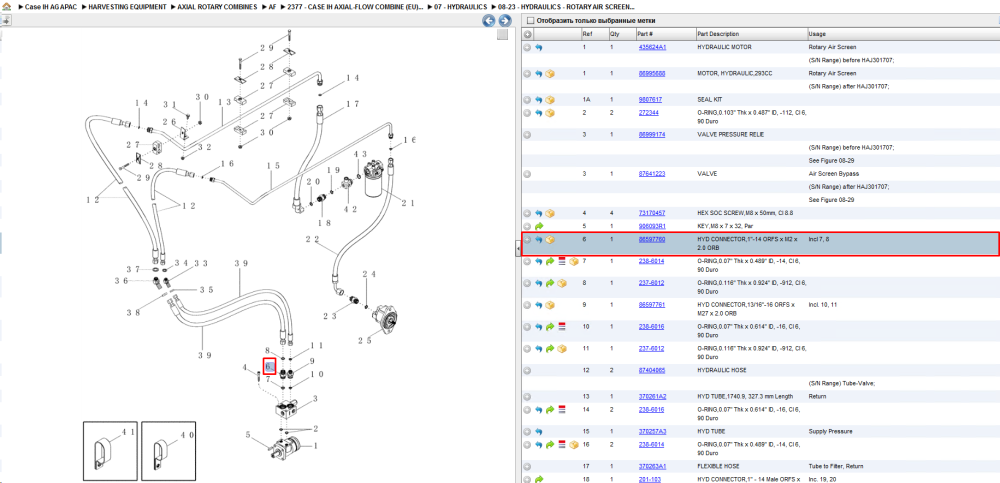Toggle 'Отобразить только выбранные метки' checkbox
This screenshot has height=483, width=1000.
click(x=530, y=20)
